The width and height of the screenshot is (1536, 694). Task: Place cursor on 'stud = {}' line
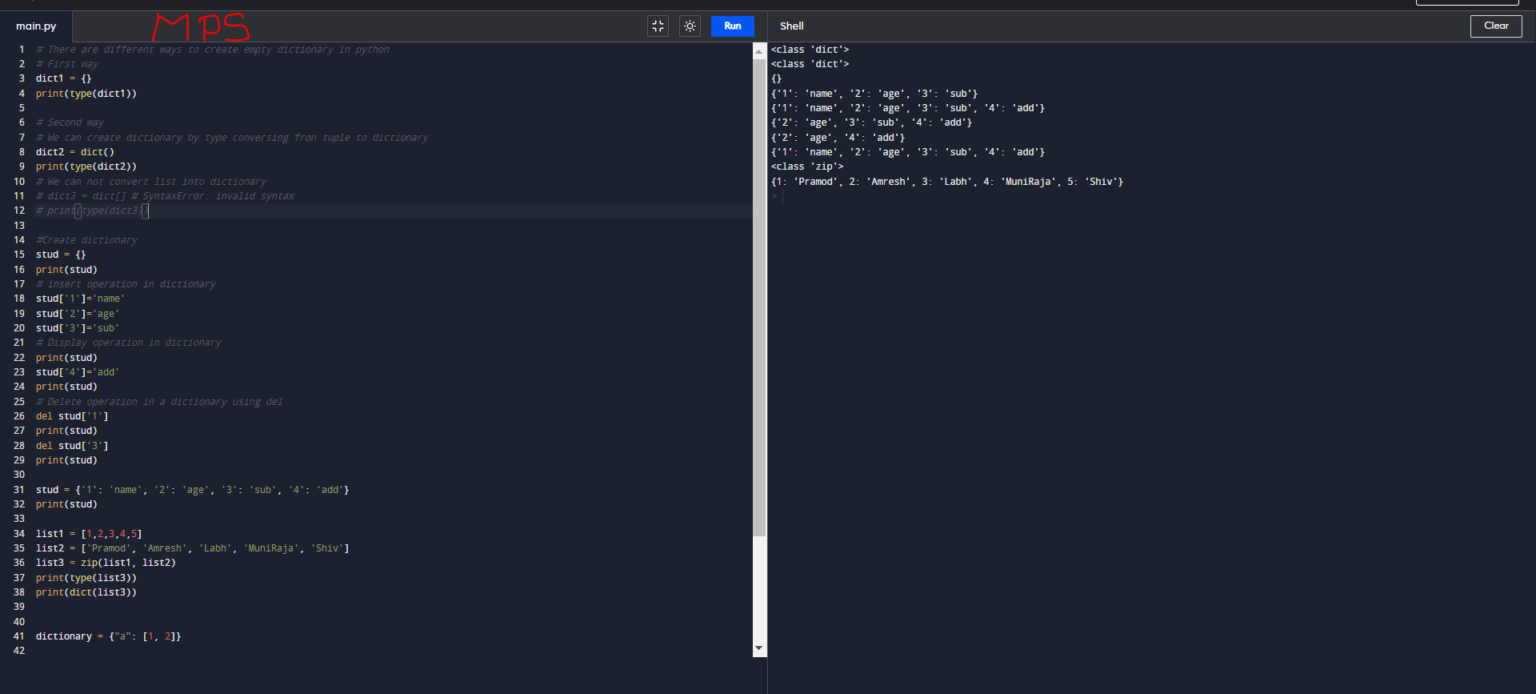click(61, 255)
